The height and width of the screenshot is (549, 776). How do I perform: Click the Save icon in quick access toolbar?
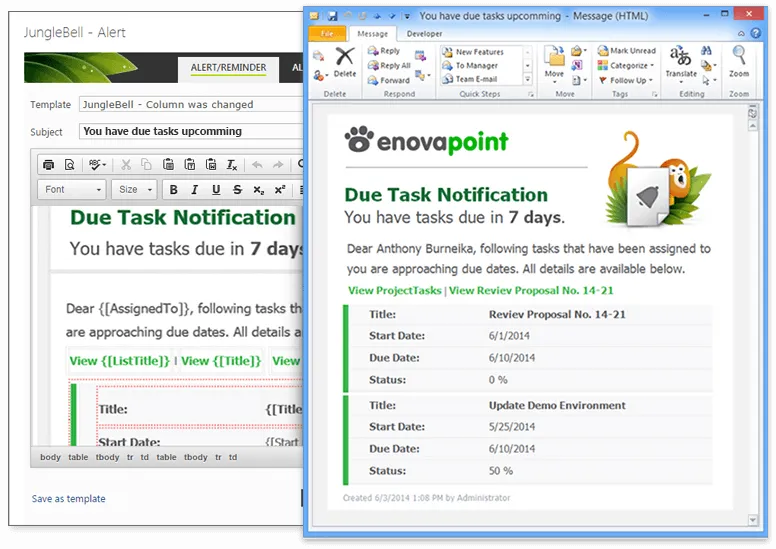(x=332, y=16)
